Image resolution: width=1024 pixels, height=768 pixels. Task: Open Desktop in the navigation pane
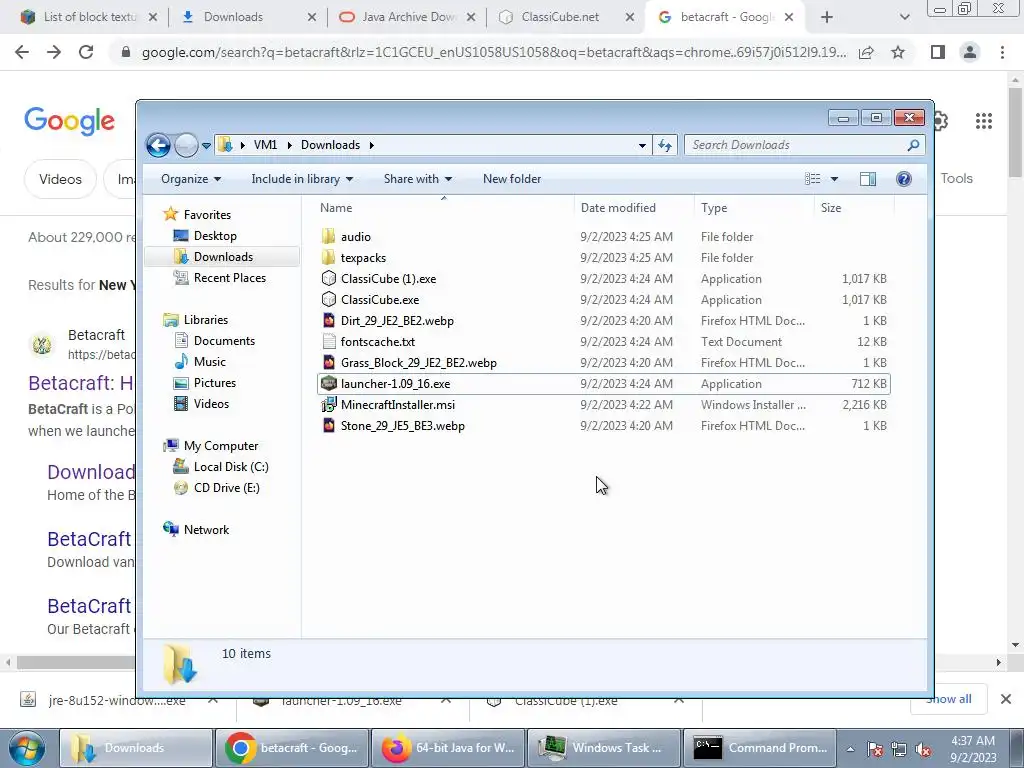coord(215,236)
